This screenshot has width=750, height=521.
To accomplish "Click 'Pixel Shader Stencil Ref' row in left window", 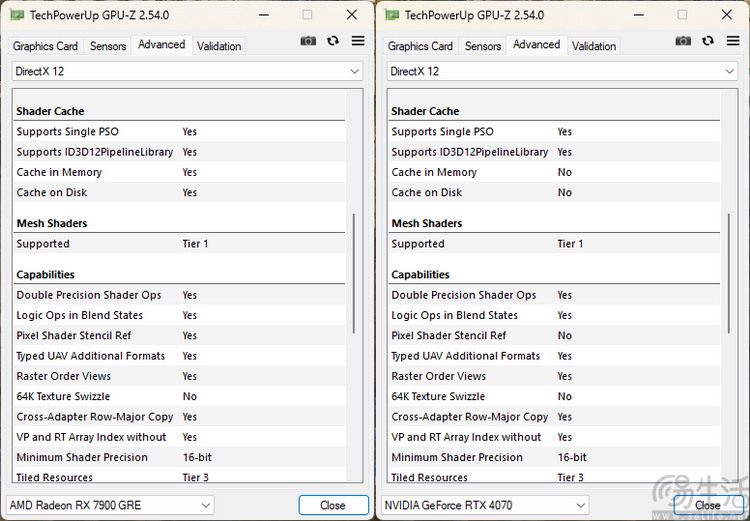I will coord(179,335).
